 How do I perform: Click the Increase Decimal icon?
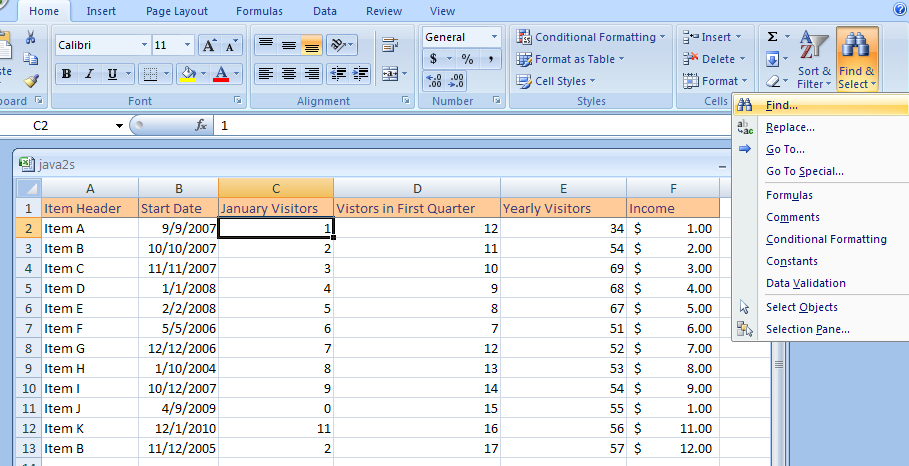434,81
